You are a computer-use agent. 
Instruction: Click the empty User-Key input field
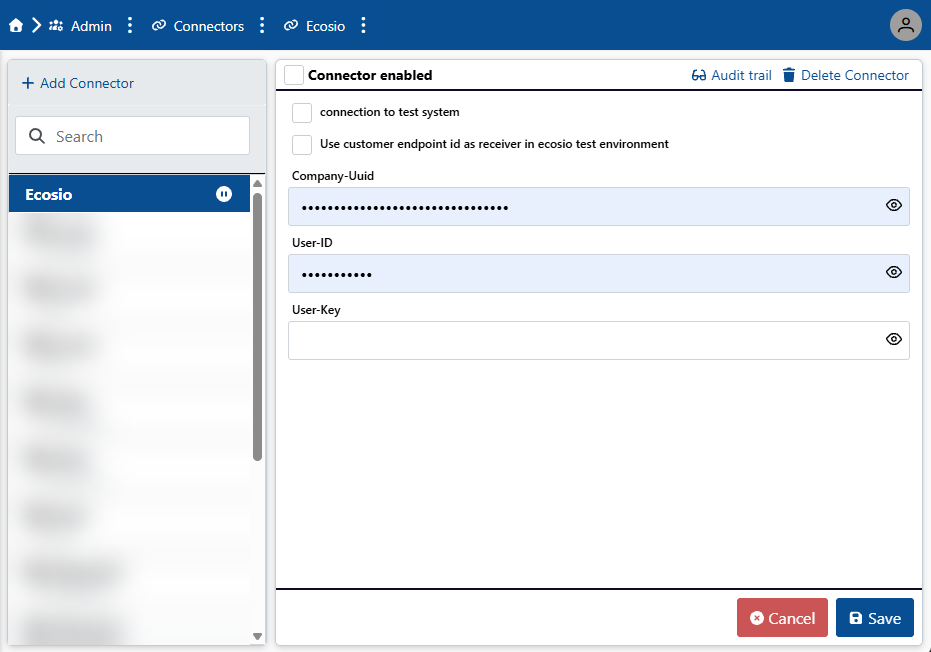pyautogui.click(x=585, y=340)
